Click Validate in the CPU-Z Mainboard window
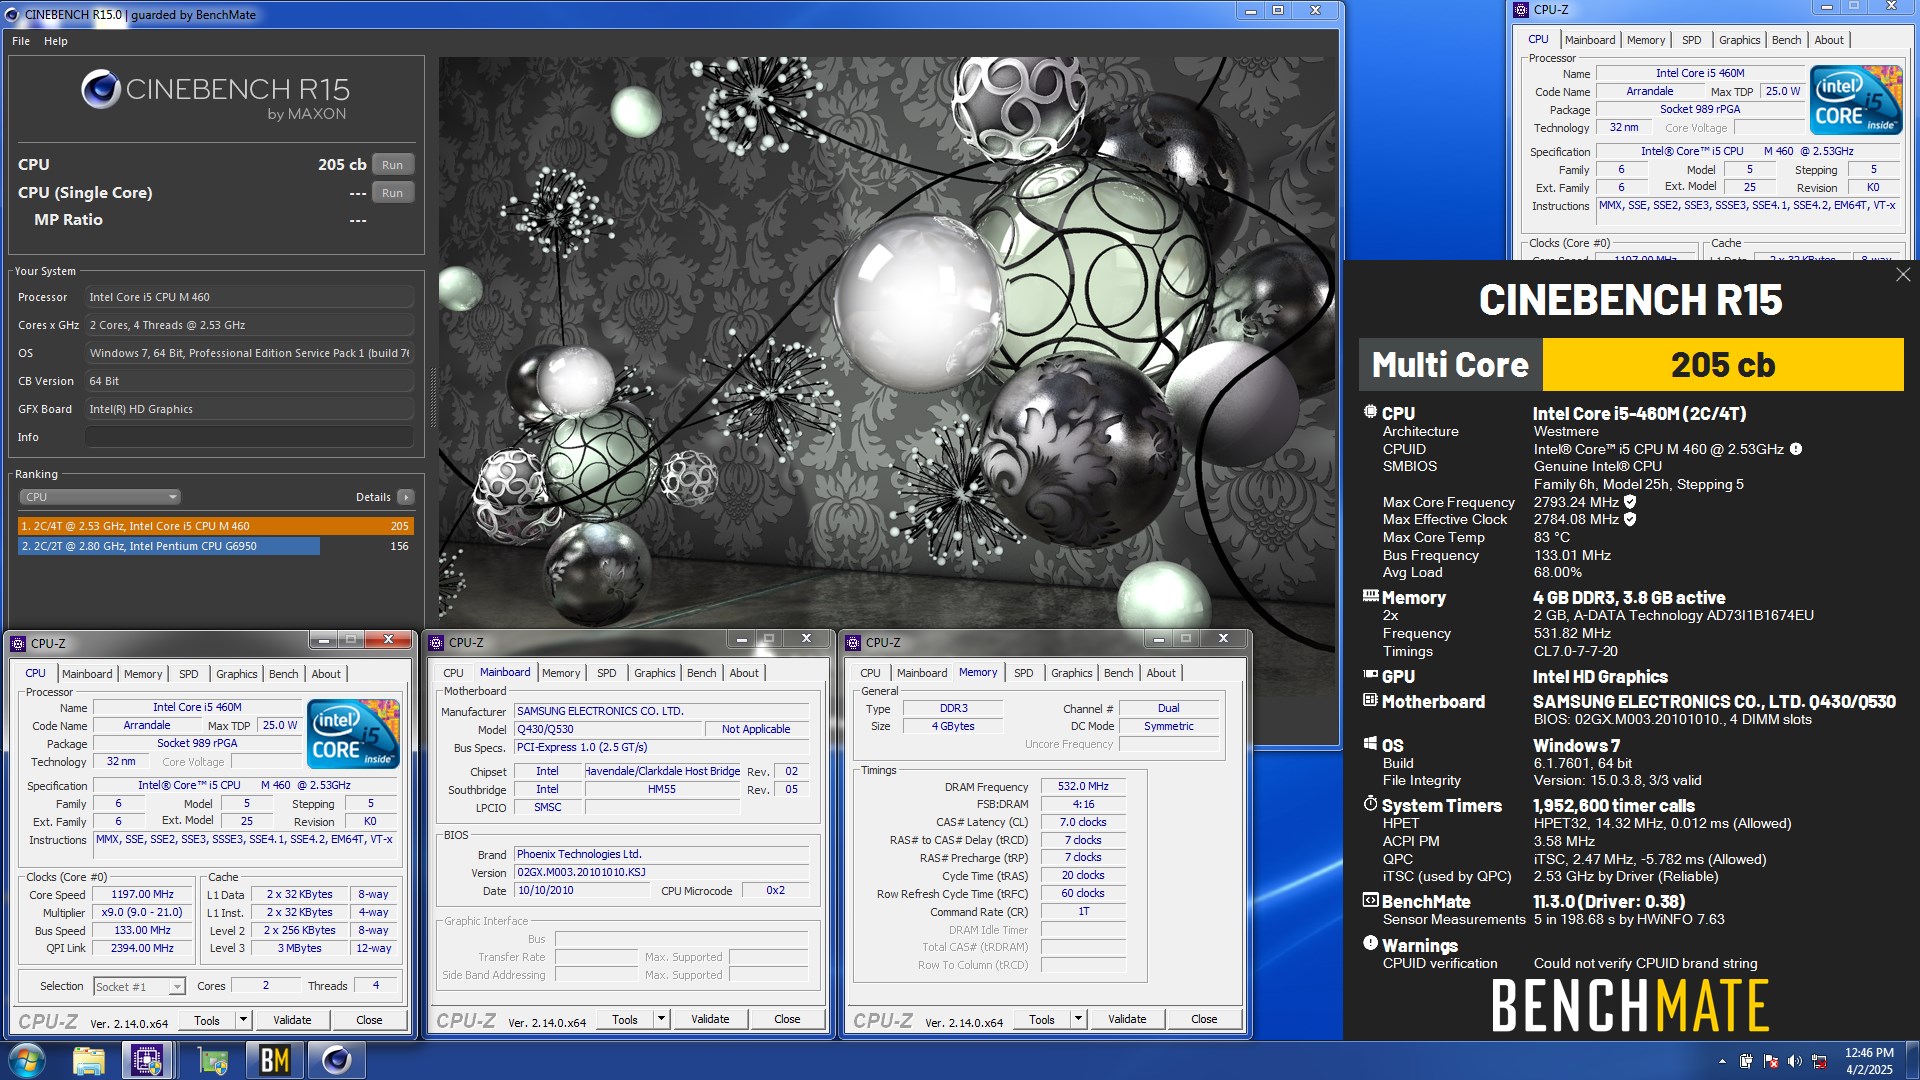 click(x=710, y=1019)
